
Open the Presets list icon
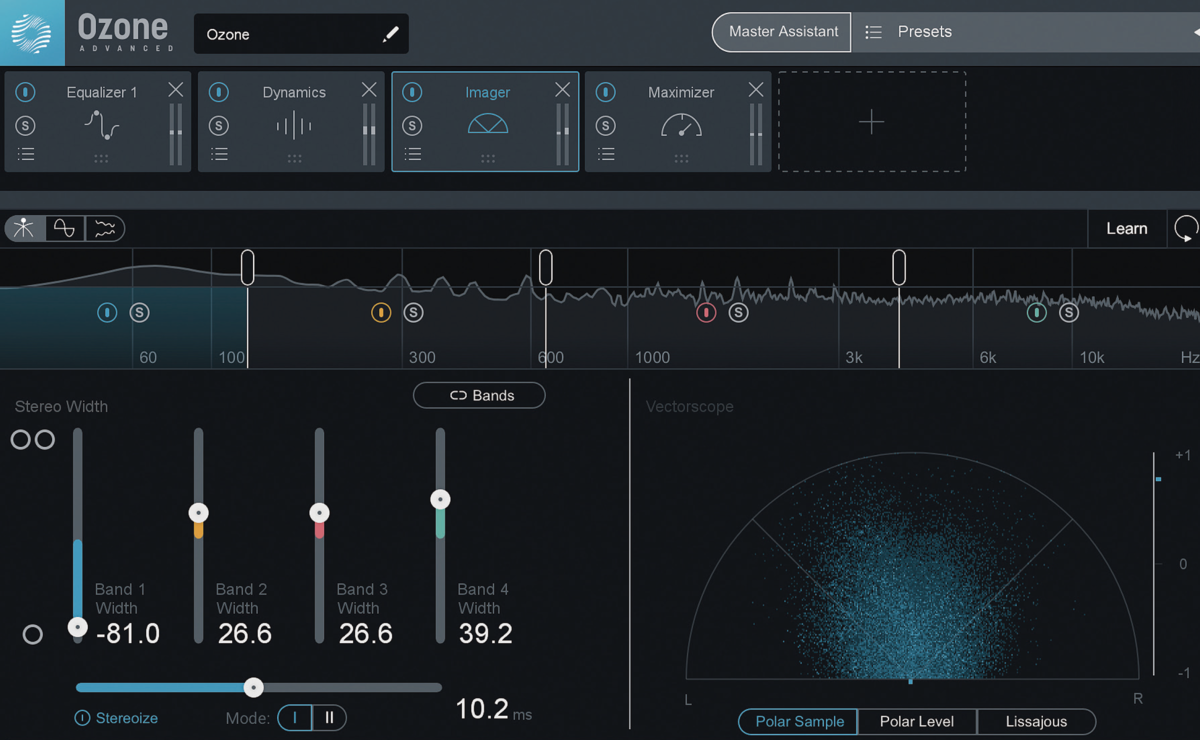[x=873, y=32]
